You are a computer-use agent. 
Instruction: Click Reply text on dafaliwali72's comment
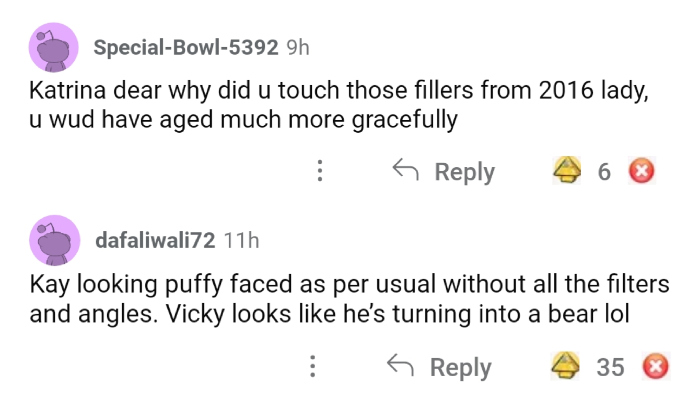click(460, 367)
